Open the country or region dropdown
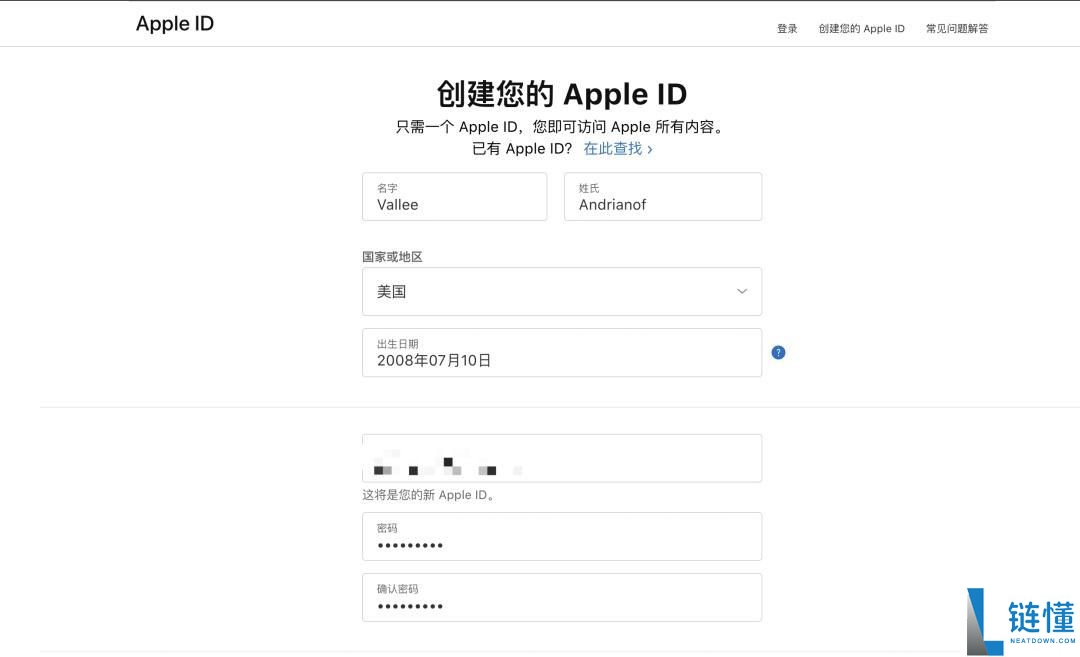 [x=562, y=291]
